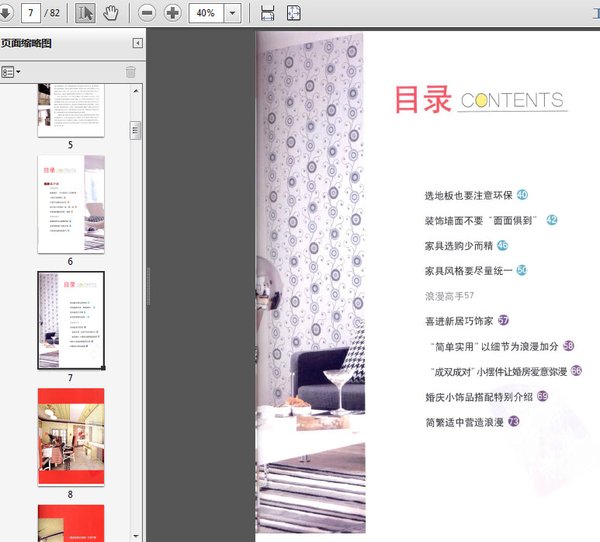The width and height of the screenshot is (600, 542).
Task: Delete selected page with trash icon
Action: pos(130,72)
